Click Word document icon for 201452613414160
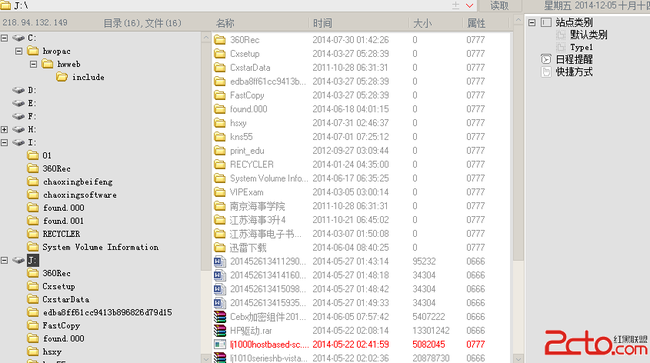 click(x=220, y=275)
